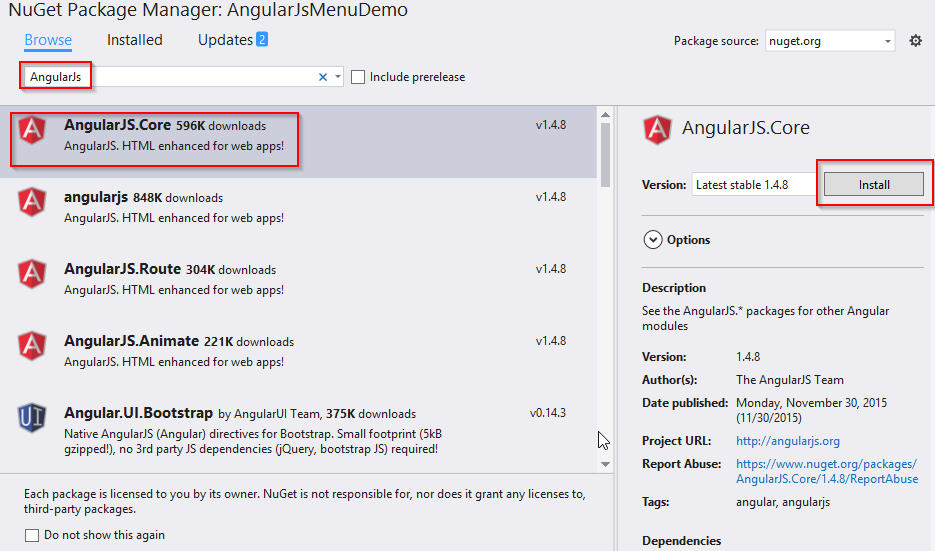
Task: Click the AngularJs search input field
Action: pos(200,77)
